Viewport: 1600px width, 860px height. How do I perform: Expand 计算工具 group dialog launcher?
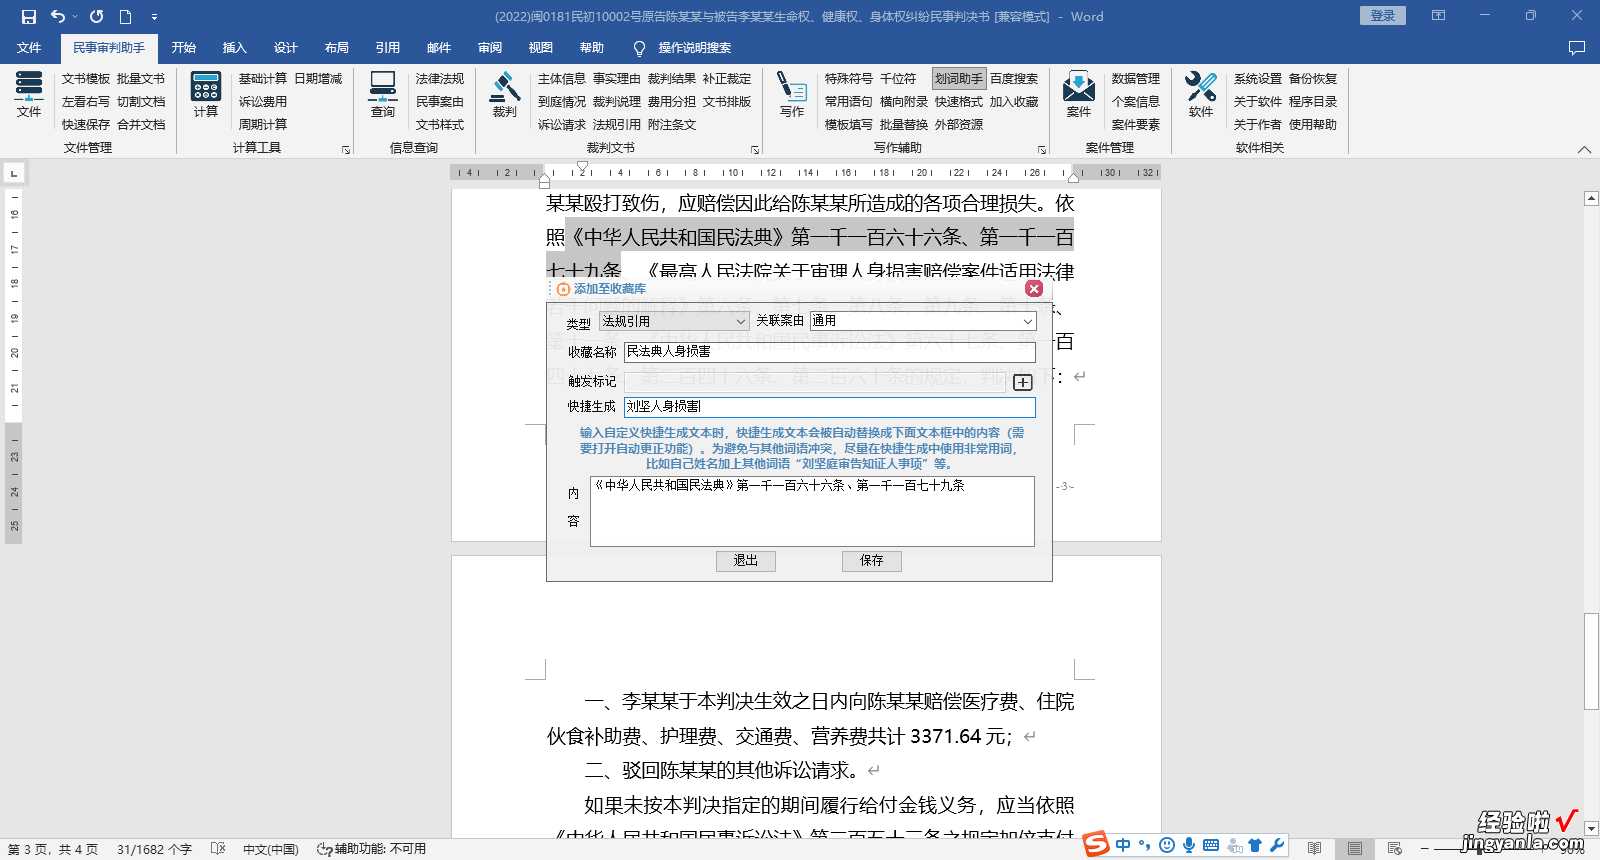tap(346, 150)
